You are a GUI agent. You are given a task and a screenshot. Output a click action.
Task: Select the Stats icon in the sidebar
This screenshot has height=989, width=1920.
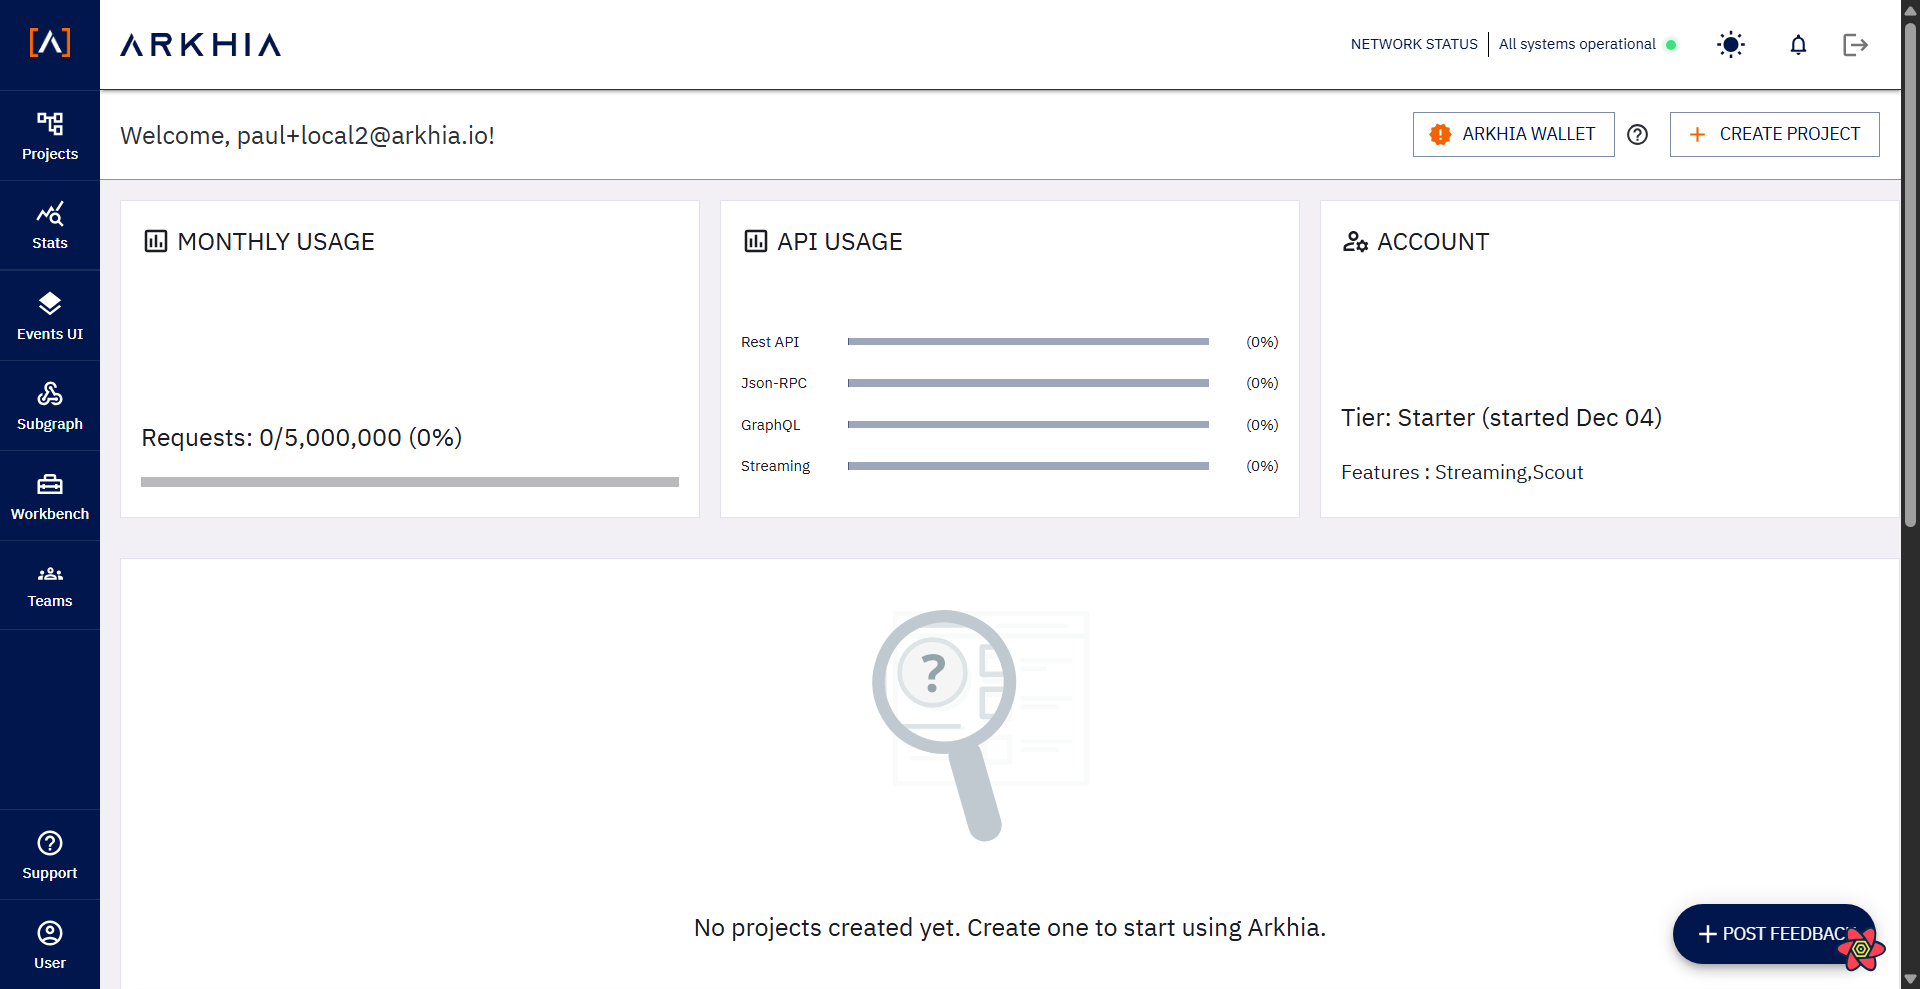pos(50,224)
